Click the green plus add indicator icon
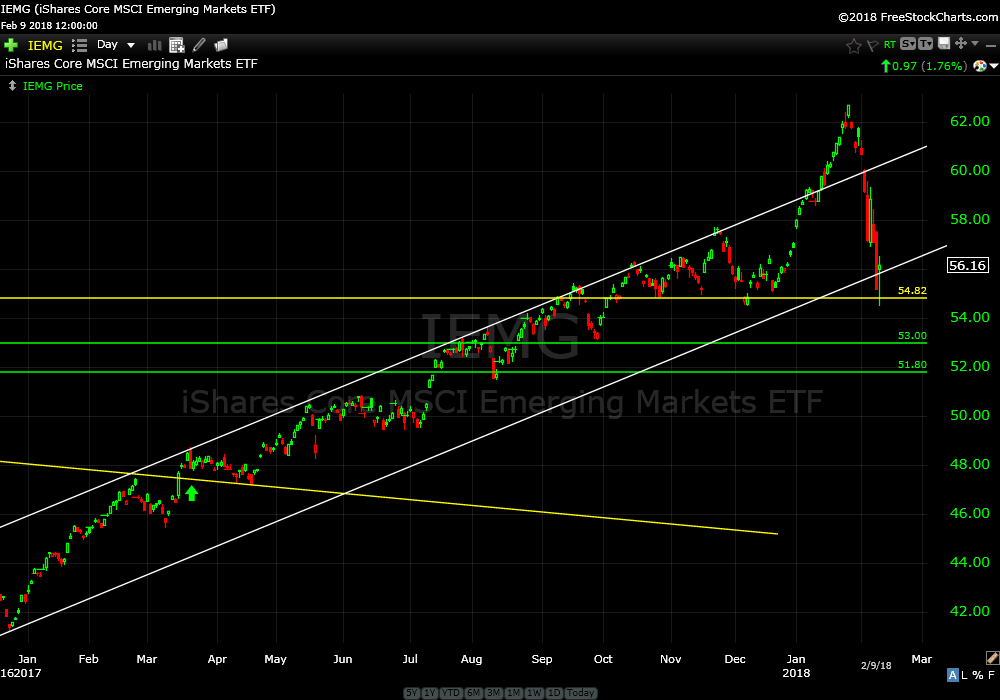 11,45
